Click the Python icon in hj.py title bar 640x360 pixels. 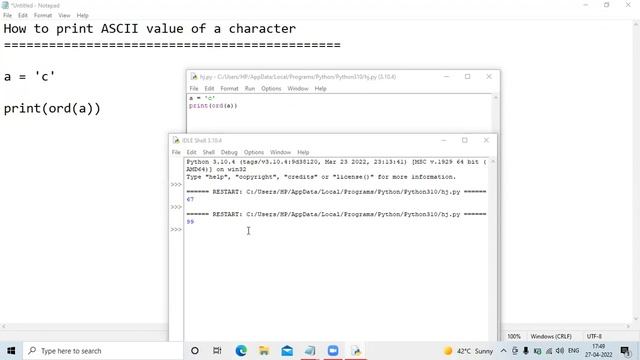click(194, 77)
